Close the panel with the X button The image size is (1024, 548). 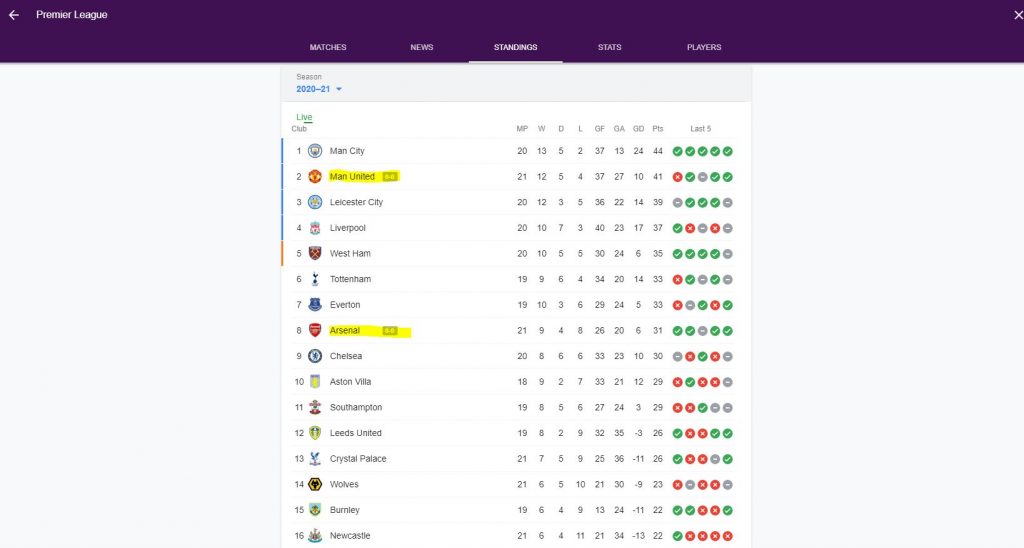point(1017,15)
